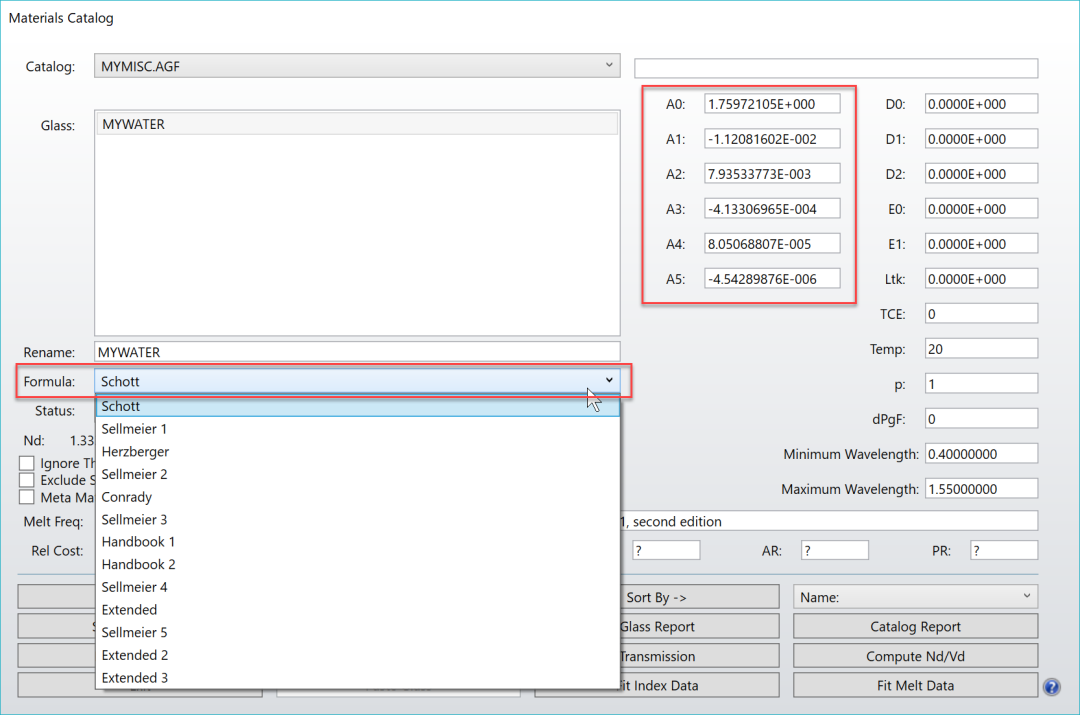Click the Transmission button
This screenshot has height=715, width=1080.
point(699,656)
